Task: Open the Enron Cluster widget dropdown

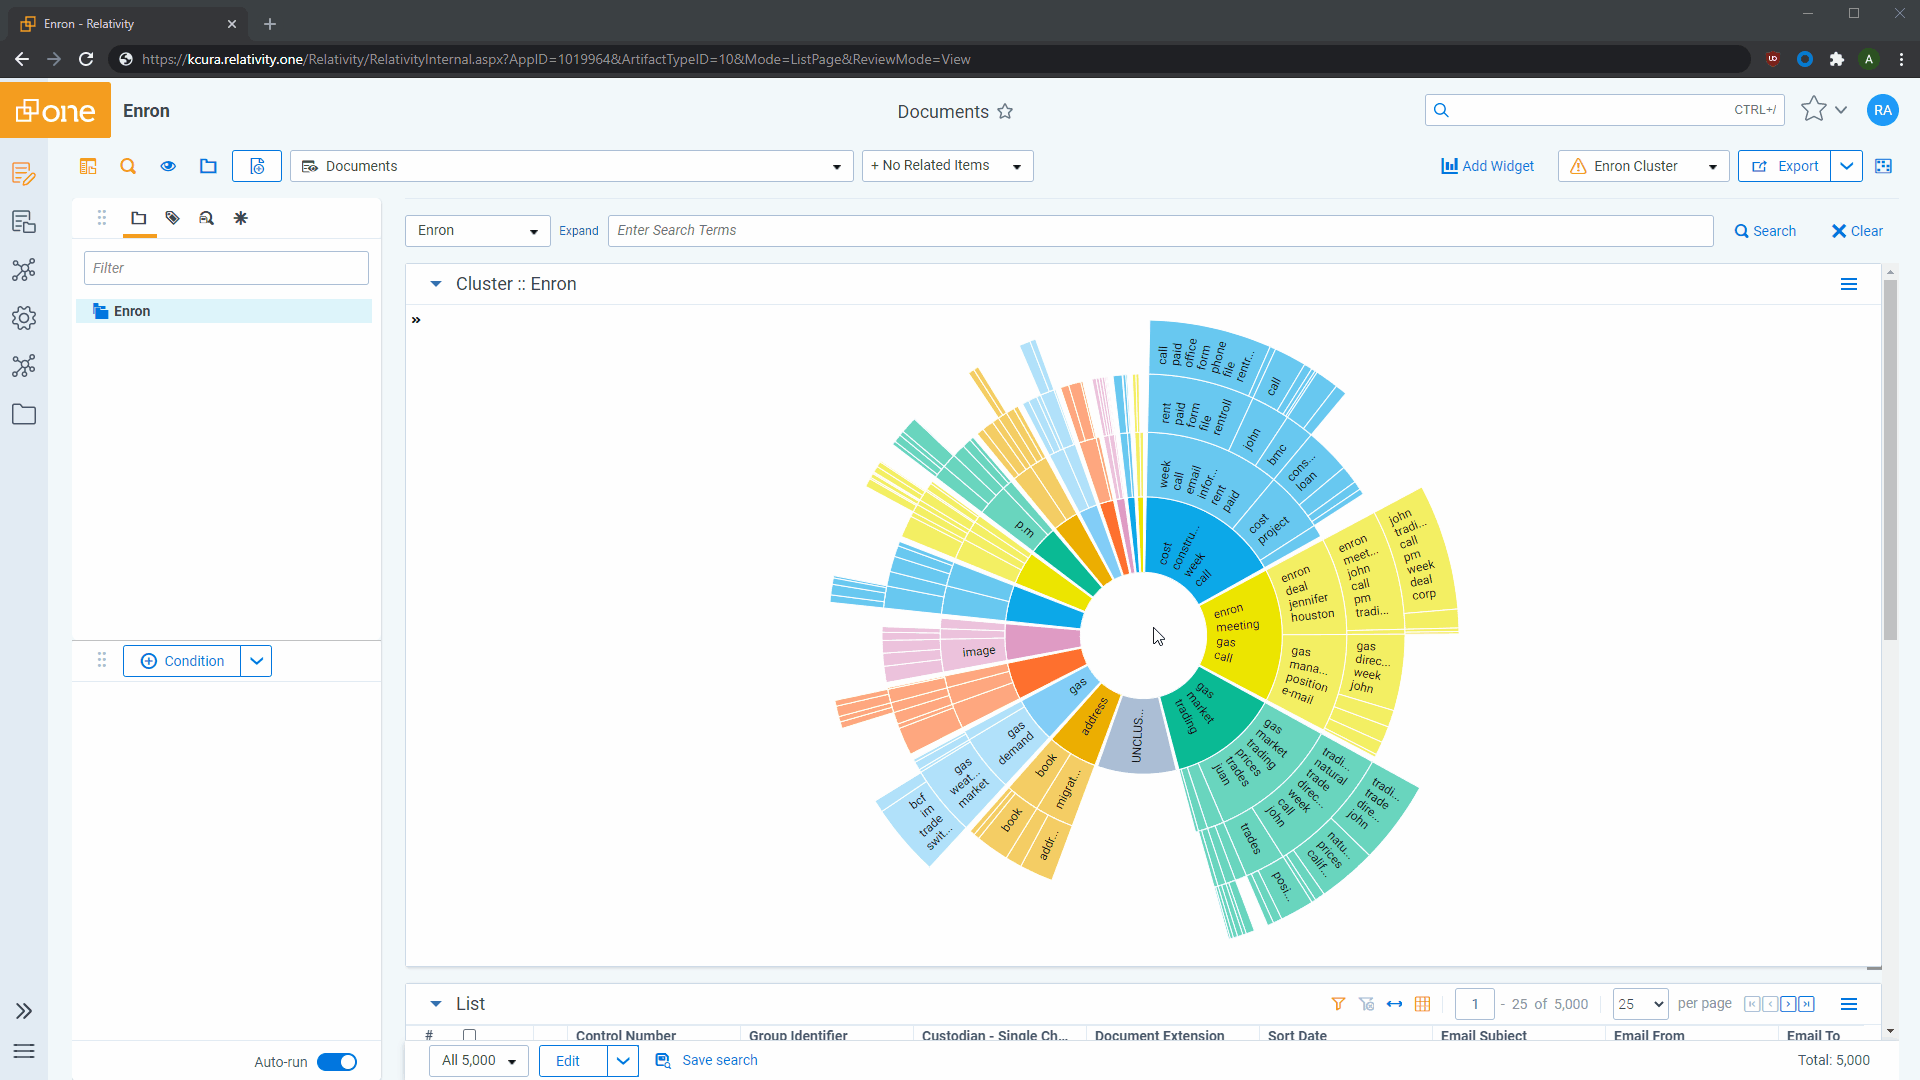Action: coord(1712,166)
